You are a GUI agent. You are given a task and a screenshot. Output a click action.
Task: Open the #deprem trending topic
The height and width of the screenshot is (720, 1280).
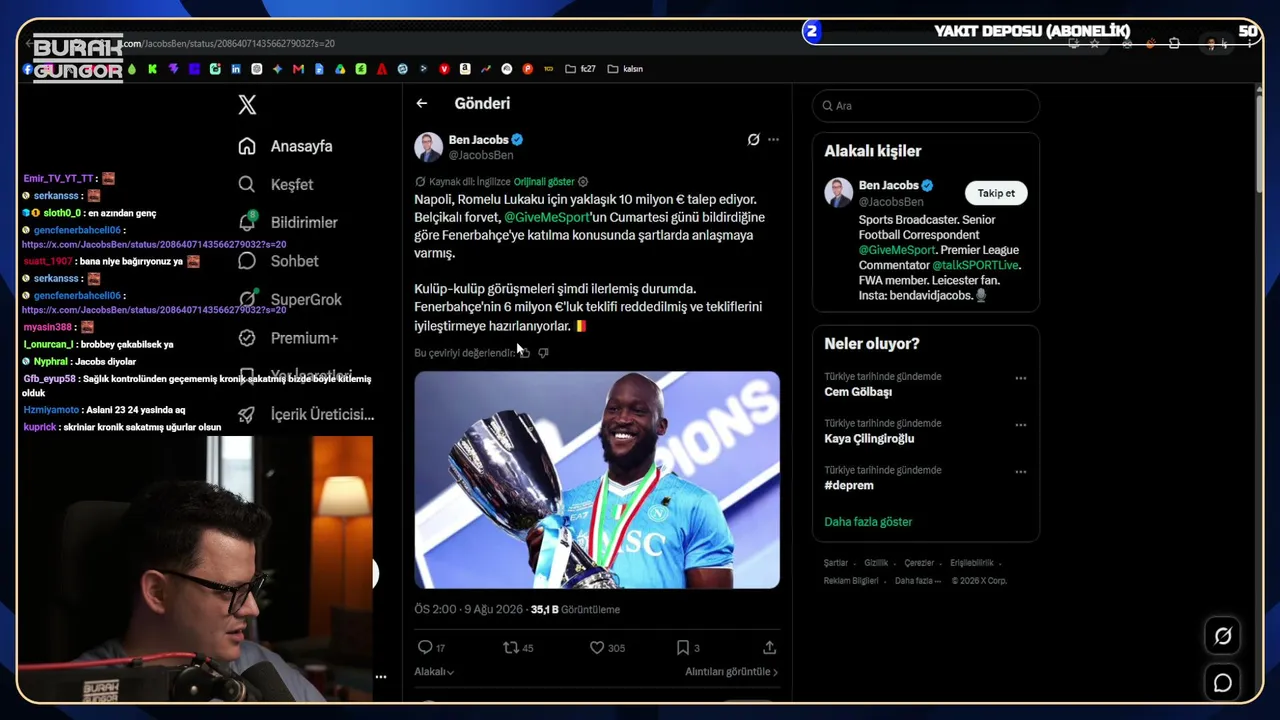(849, 486)
